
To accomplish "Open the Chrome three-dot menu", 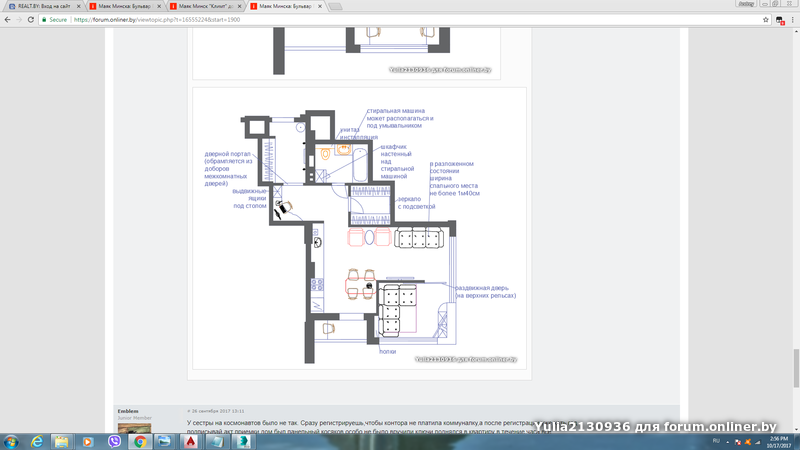I will (793, 20).
